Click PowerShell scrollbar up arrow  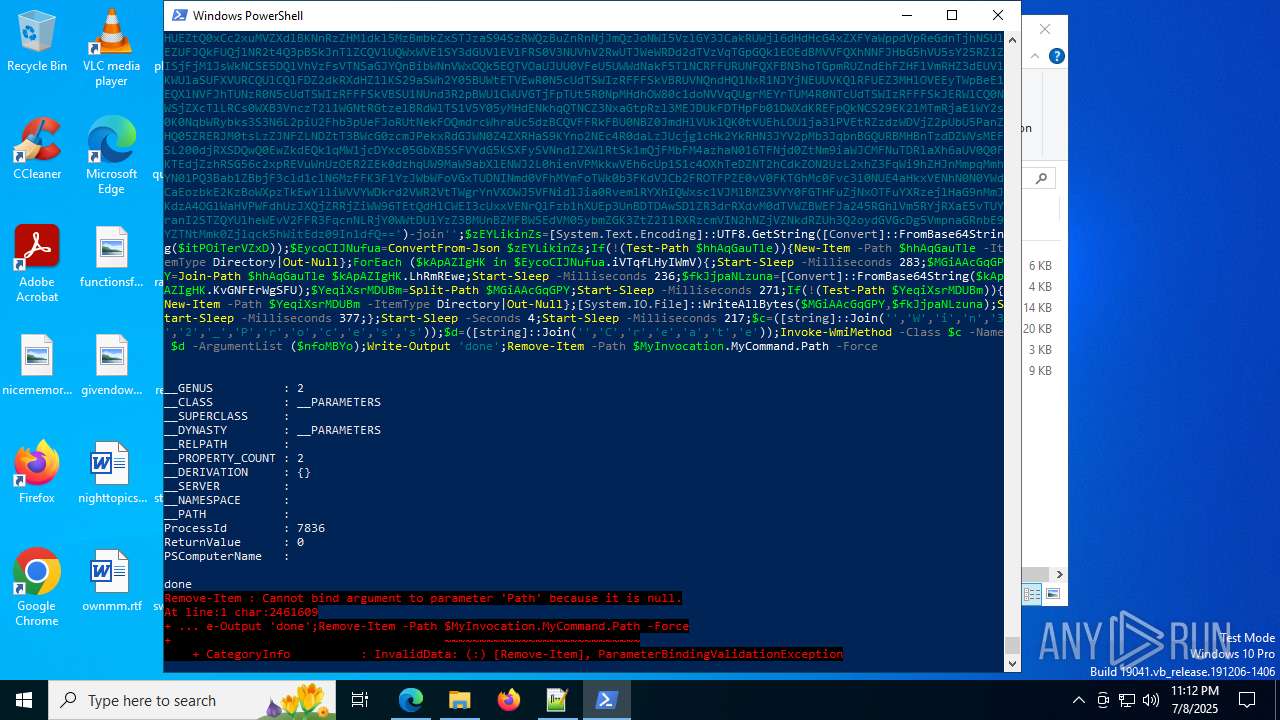coord(1012,39)
